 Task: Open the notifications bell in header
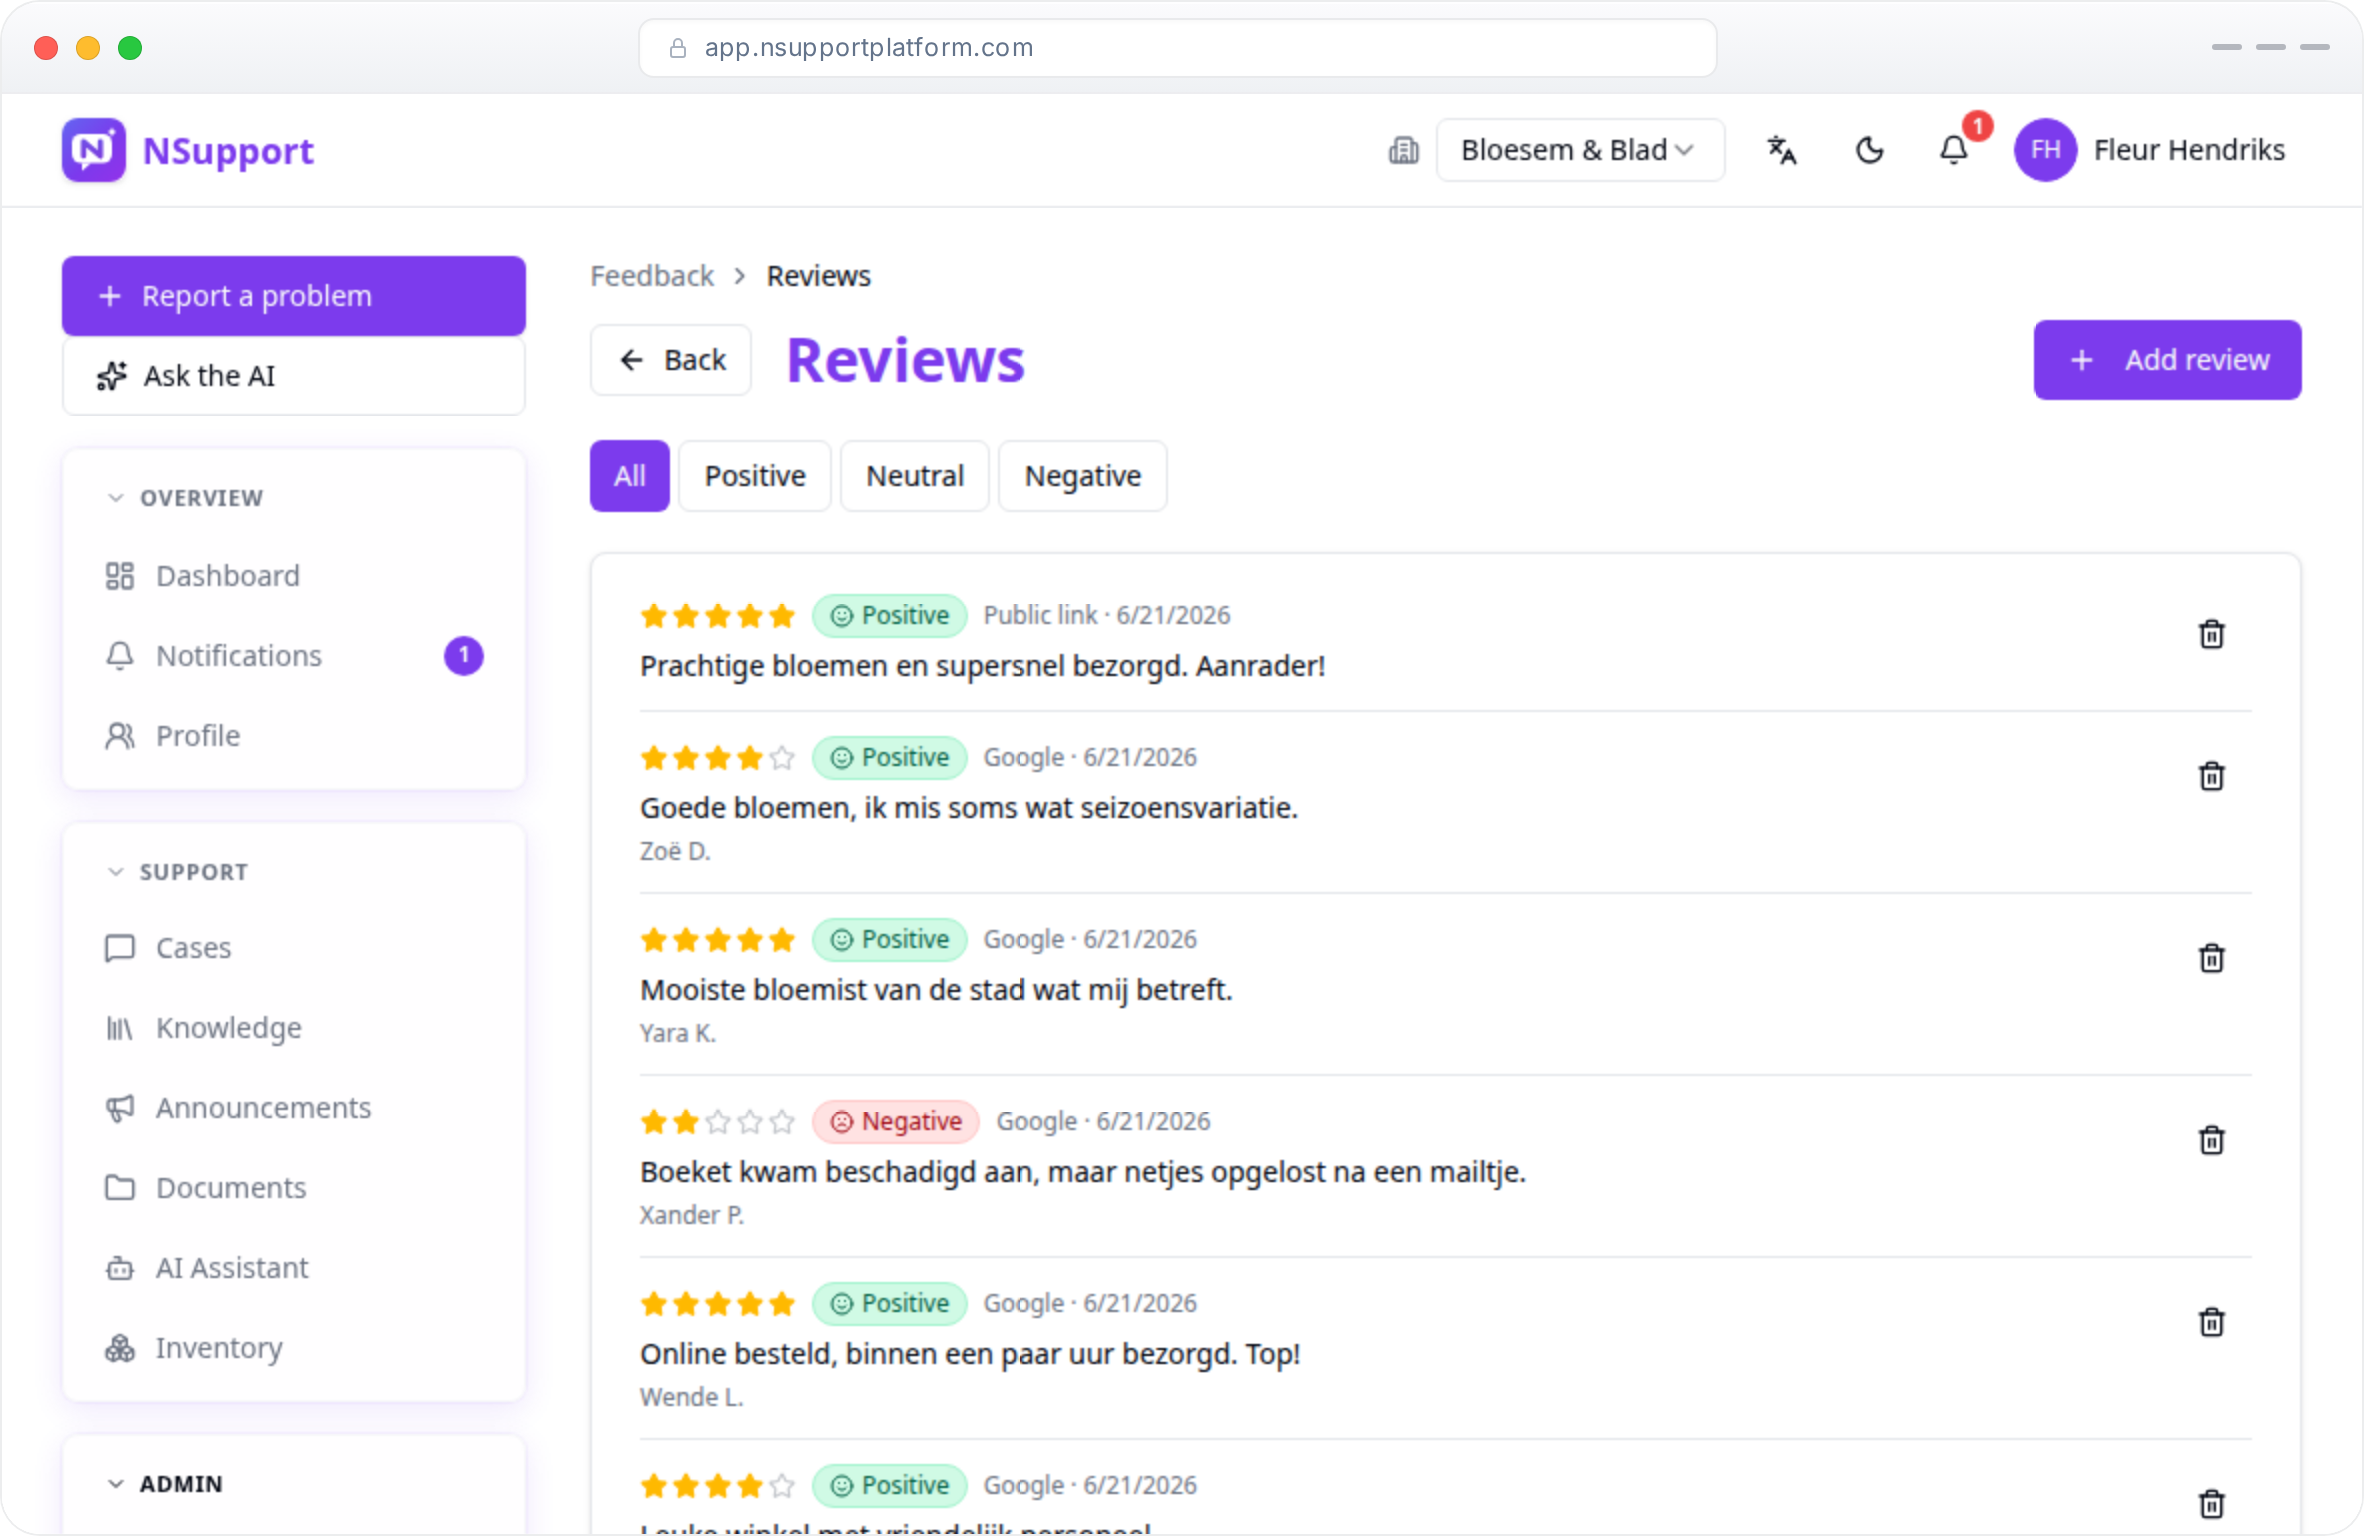click(x=1954, y=150)
